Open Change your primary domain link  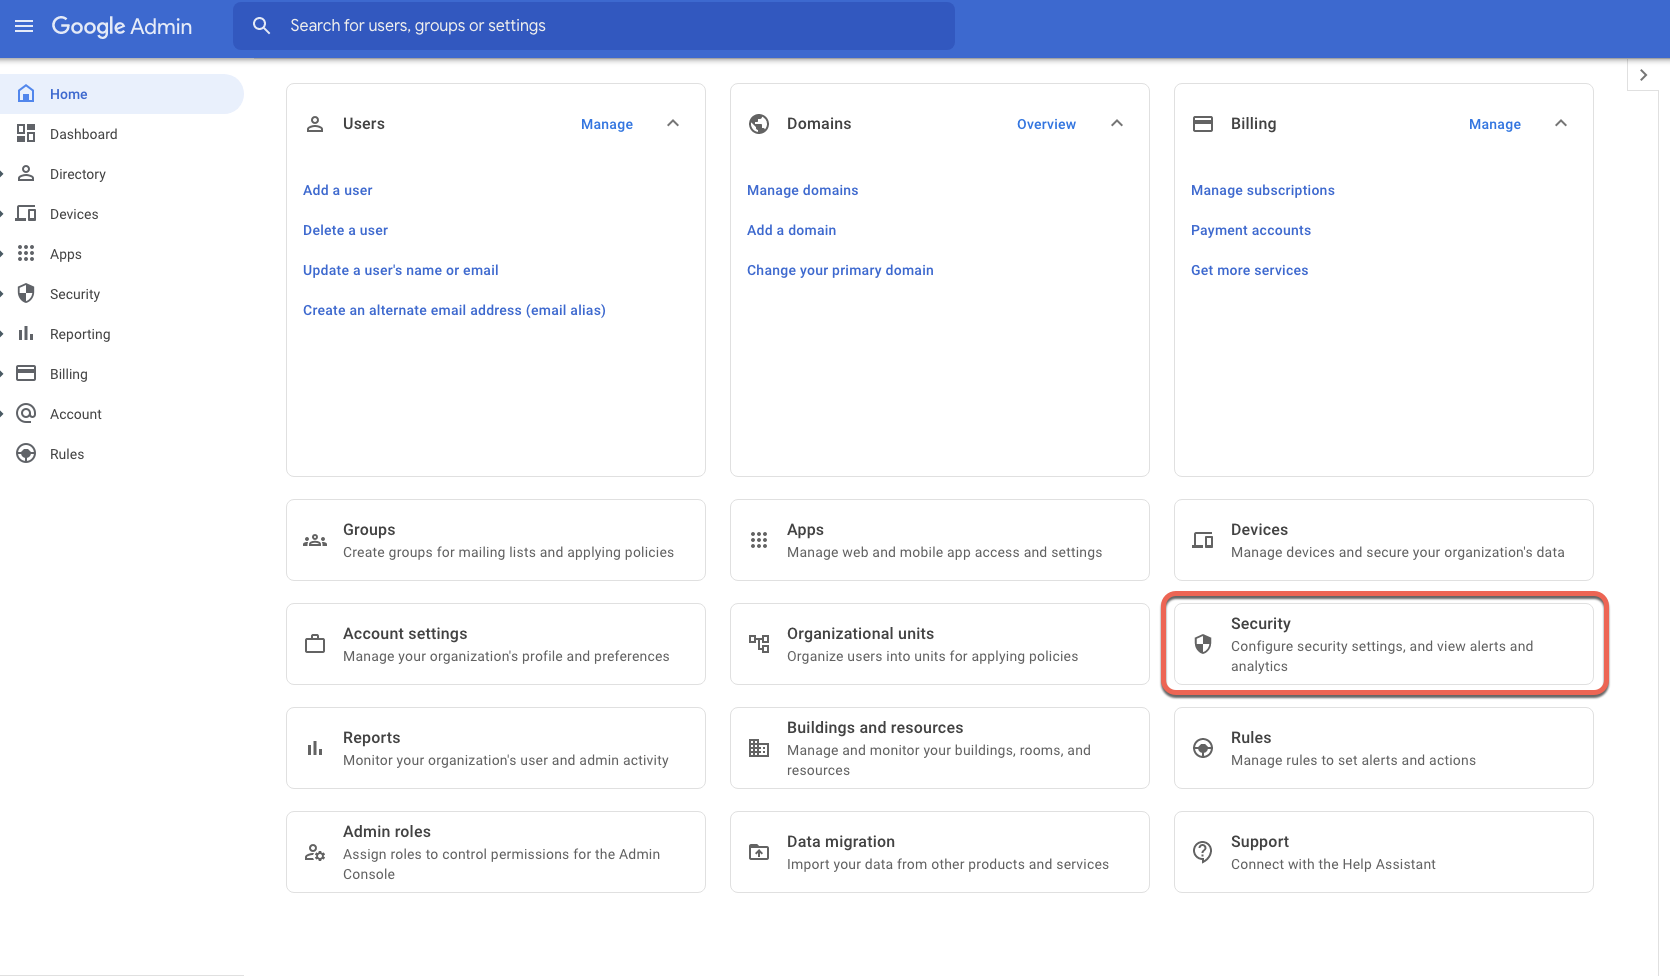[840, 270]
